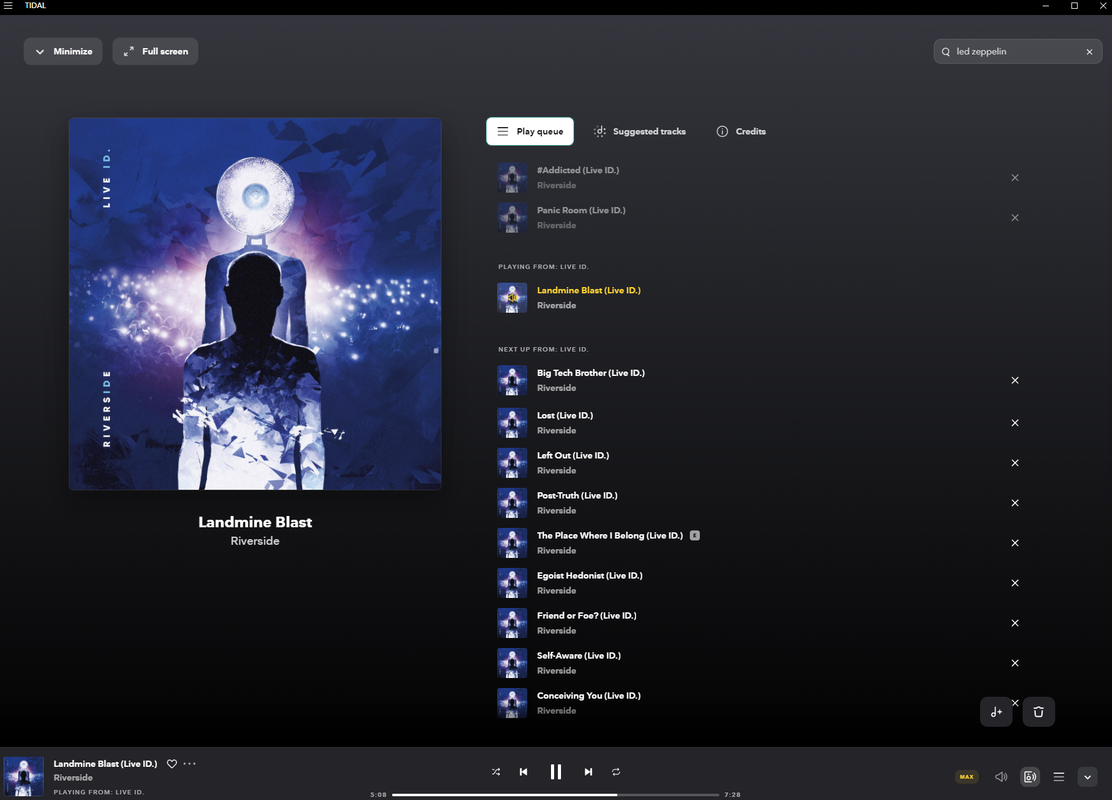Seek in the playback progress bar
Viewport: 1112px width, 800px height.
click(x=555, y=795)
